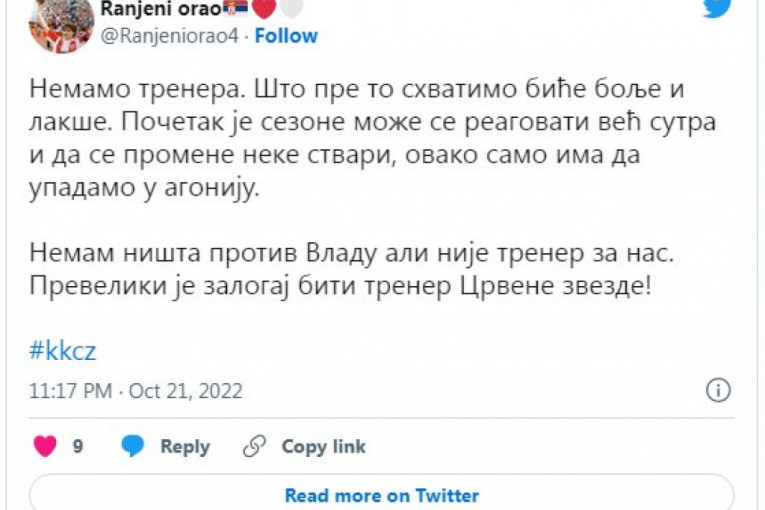
Task: Click the reply speech bubble icon
Action: click(132, 446)
